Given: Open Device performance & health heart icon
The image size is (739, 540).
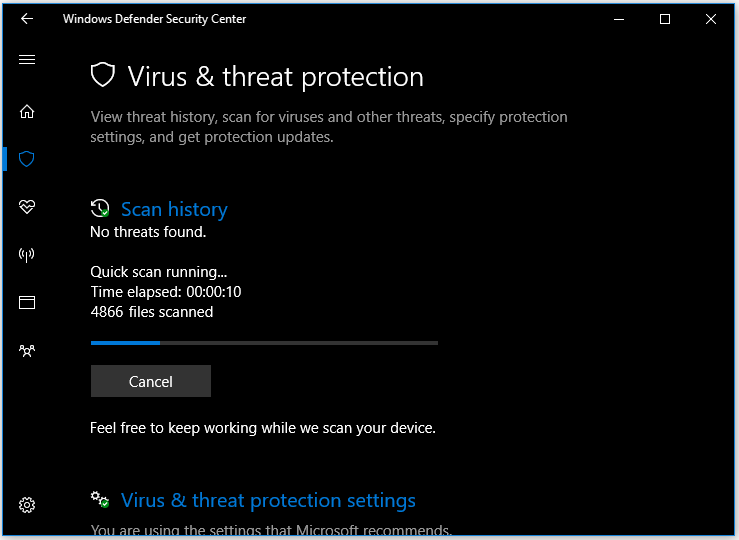Looking at the screenshot, I should coord(27,207).
